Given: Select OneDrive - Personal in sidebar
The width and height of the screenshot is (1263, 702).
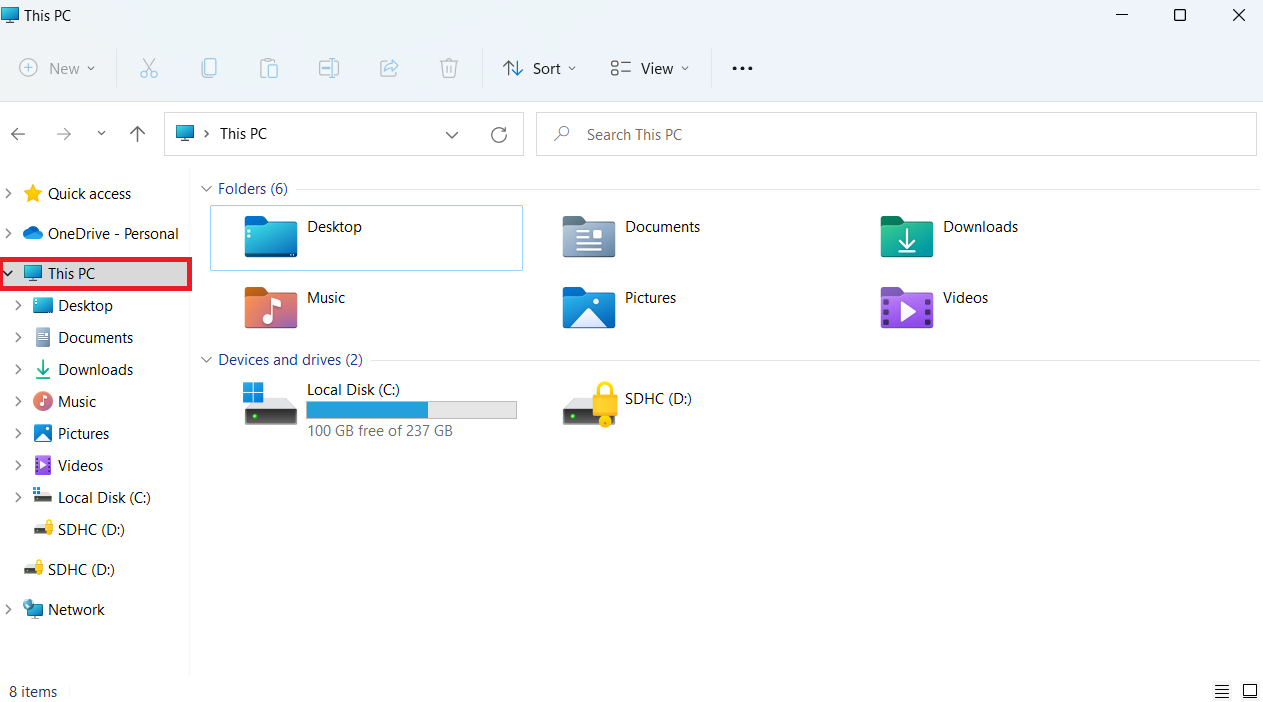Looking at the screenshot, I should coord(112,234).
